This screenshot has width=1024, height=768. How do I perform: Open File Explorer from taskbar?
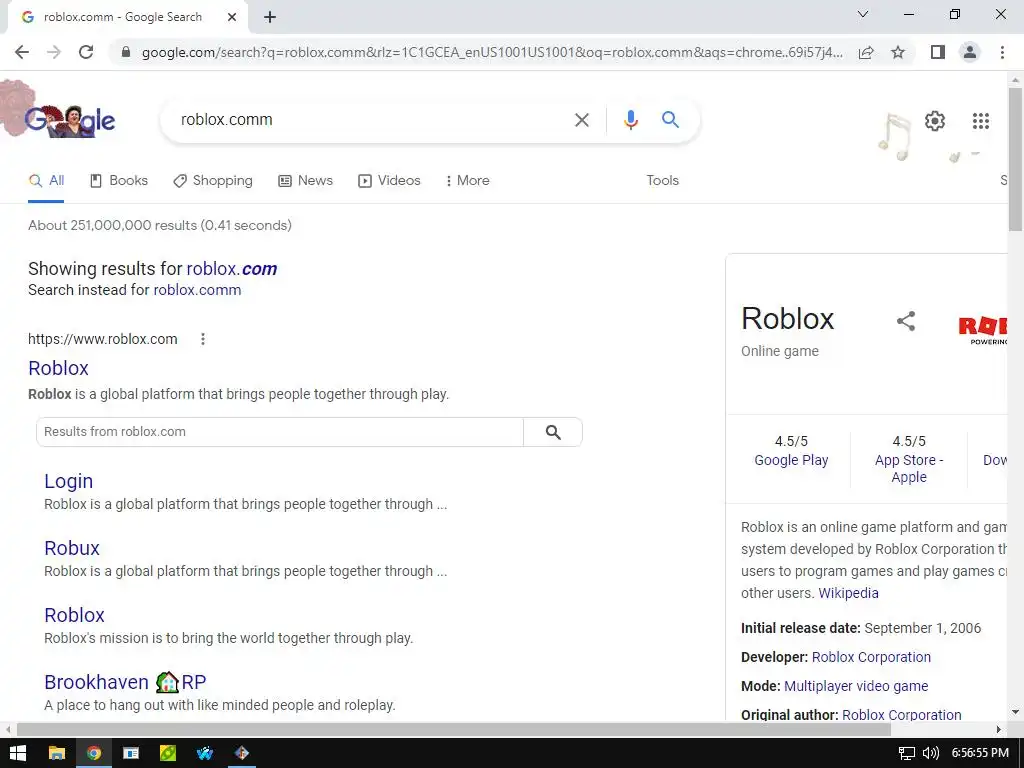57,753
